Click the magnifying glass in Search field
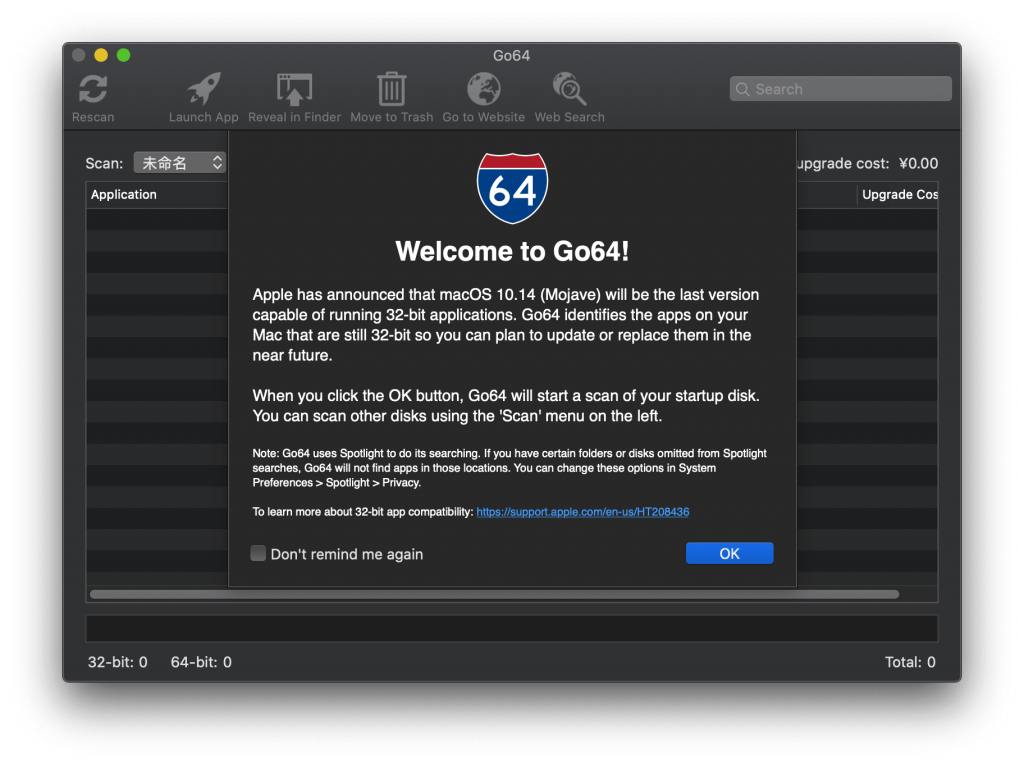1024x765 pixels. click(x=743, y=89)
